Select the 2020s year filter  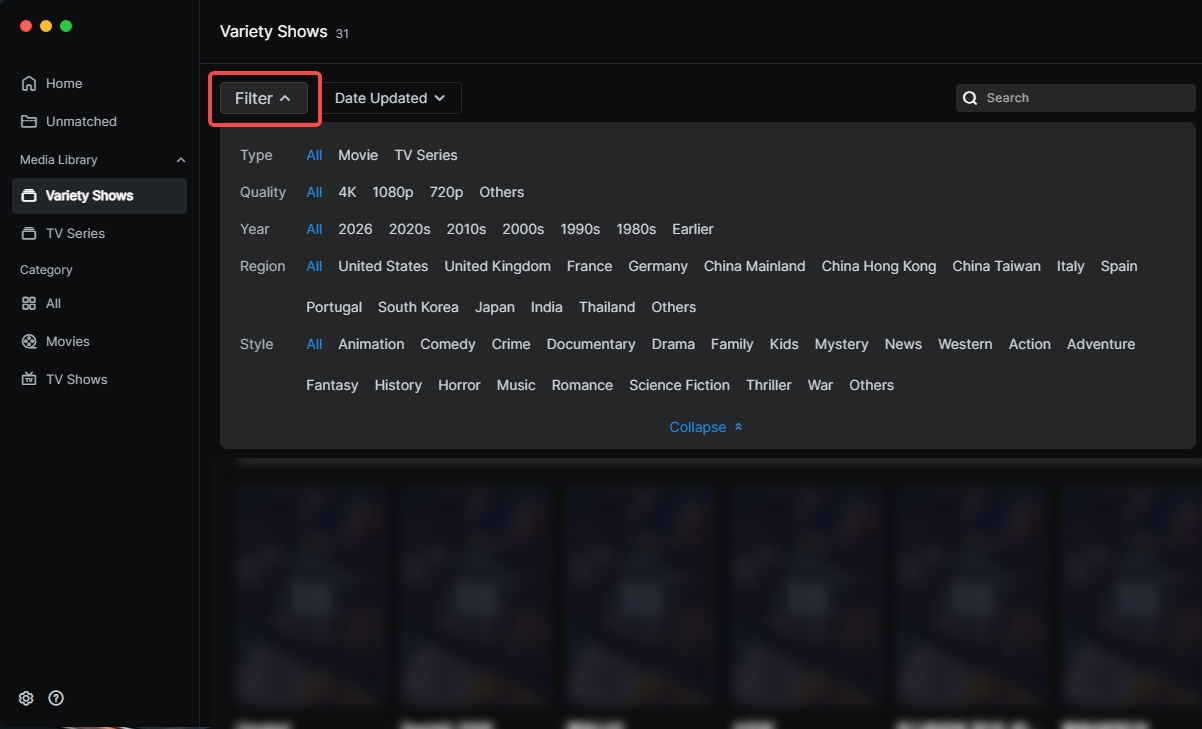click(409, 229)
